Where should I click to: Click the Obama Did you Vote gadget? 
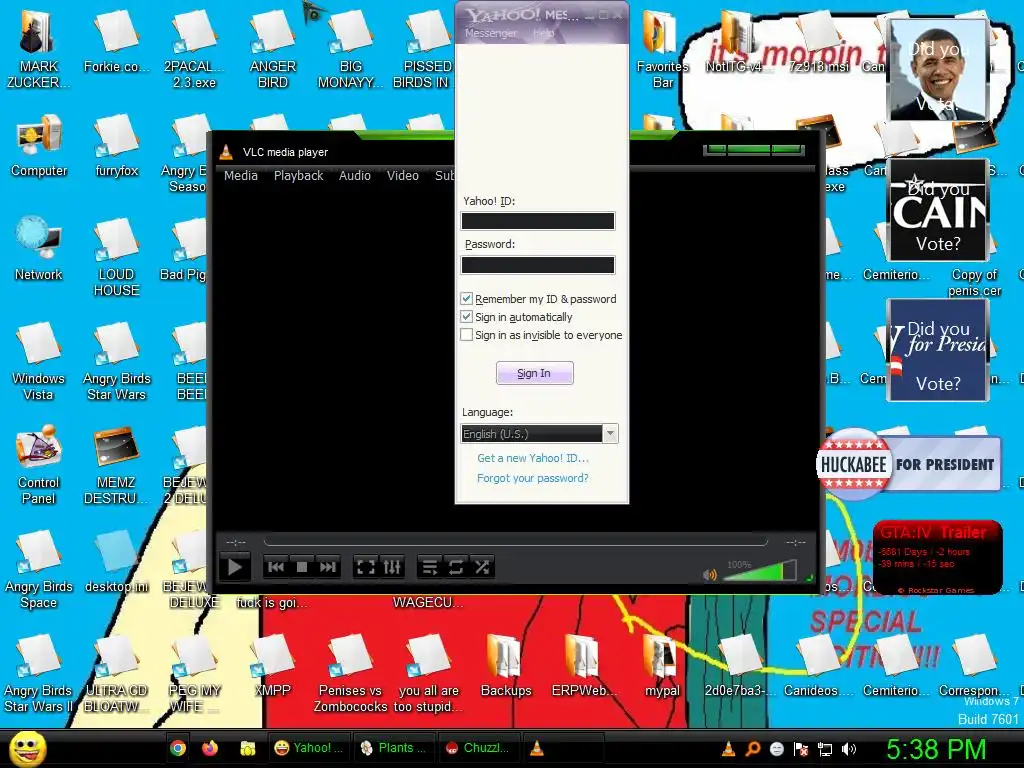click(939, 70)
